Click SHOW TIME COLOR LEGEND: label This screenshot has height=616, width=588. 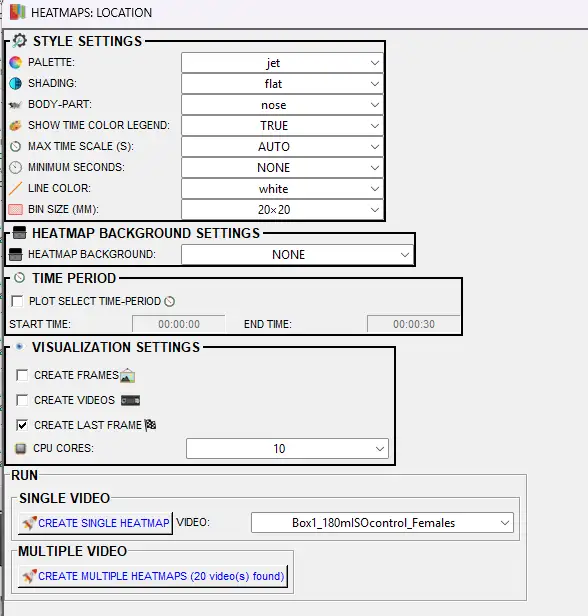[99, 125]
